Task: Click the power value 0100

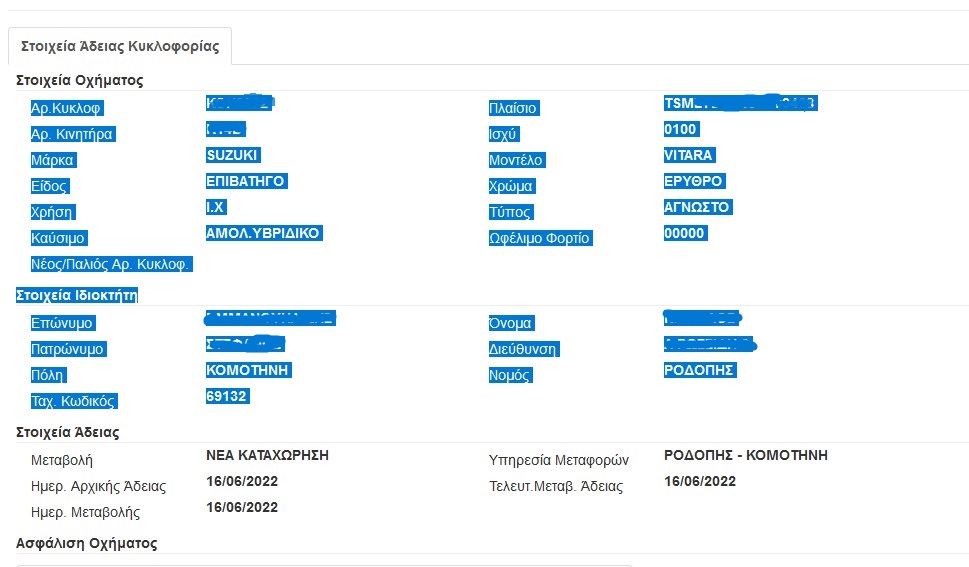Action: point(680,129)
